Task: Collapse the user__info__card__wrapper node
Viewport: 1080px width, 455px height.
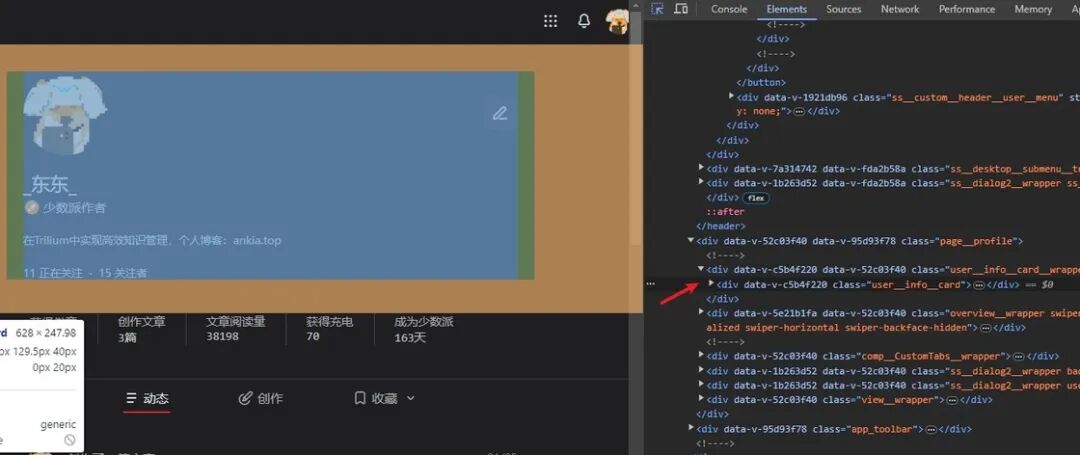Action: (x=701, y=269)
